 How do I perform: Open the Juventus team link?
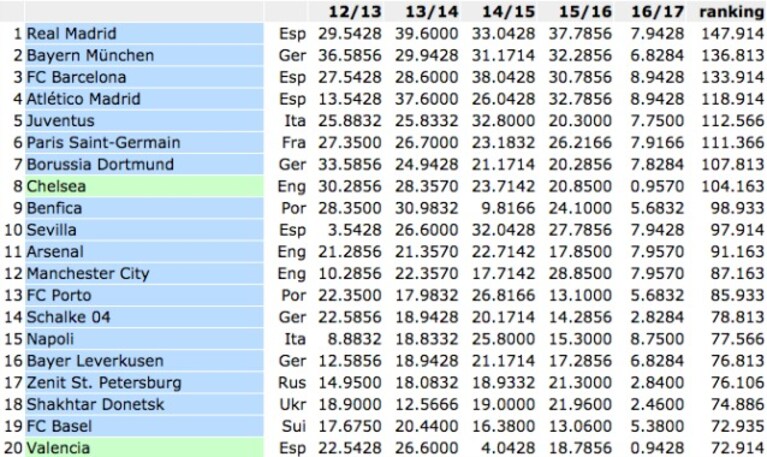pos(61,121)
